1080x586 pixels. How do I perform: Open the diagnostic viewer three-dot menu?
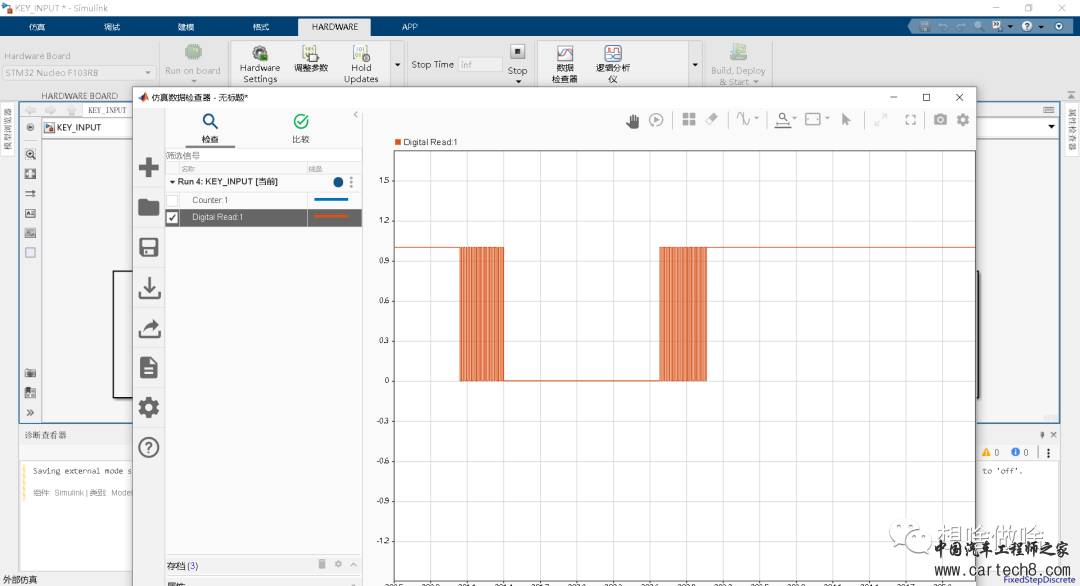click(1048, 452)
